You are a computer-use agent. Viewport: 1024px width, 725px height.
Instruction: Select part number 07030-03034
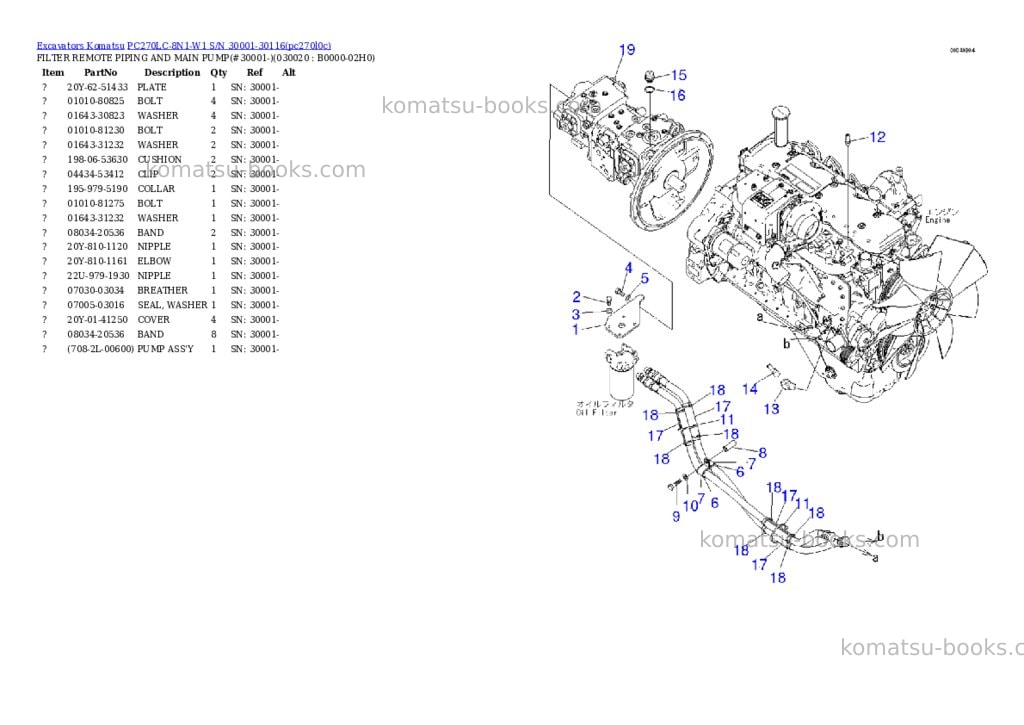click(95, 290)
